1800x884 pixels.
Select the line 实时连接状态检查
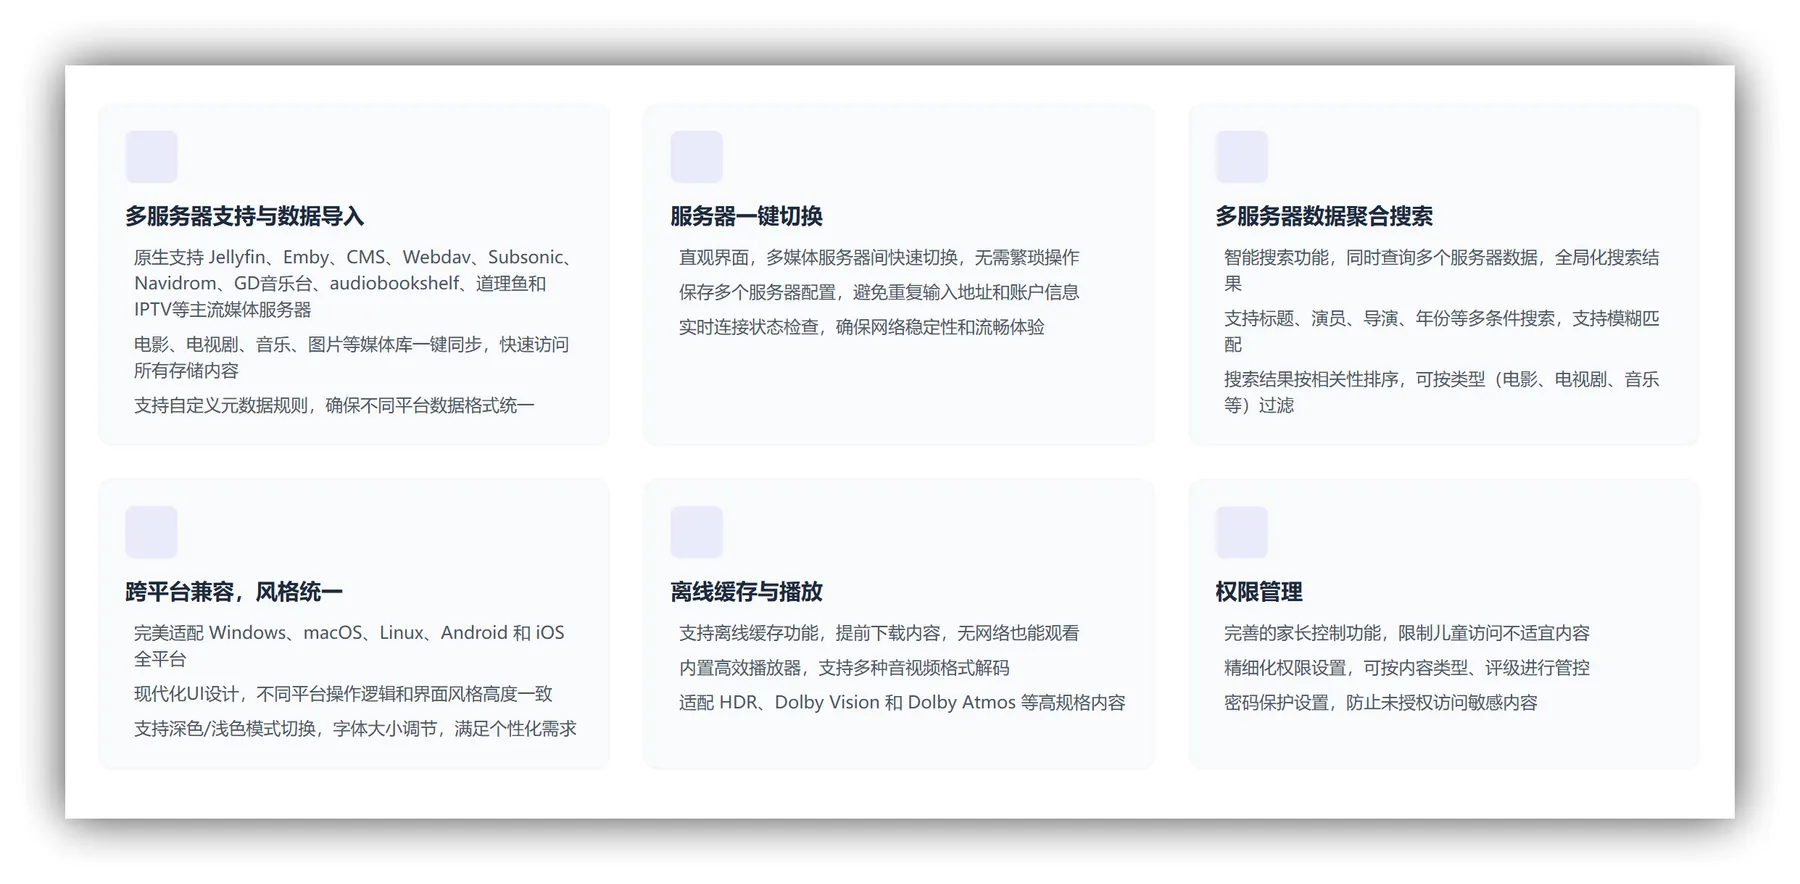[861, 327]
